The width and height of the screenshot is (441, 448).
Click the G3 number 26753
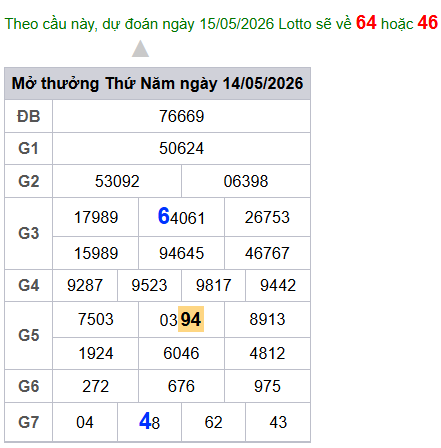[267, 217]
